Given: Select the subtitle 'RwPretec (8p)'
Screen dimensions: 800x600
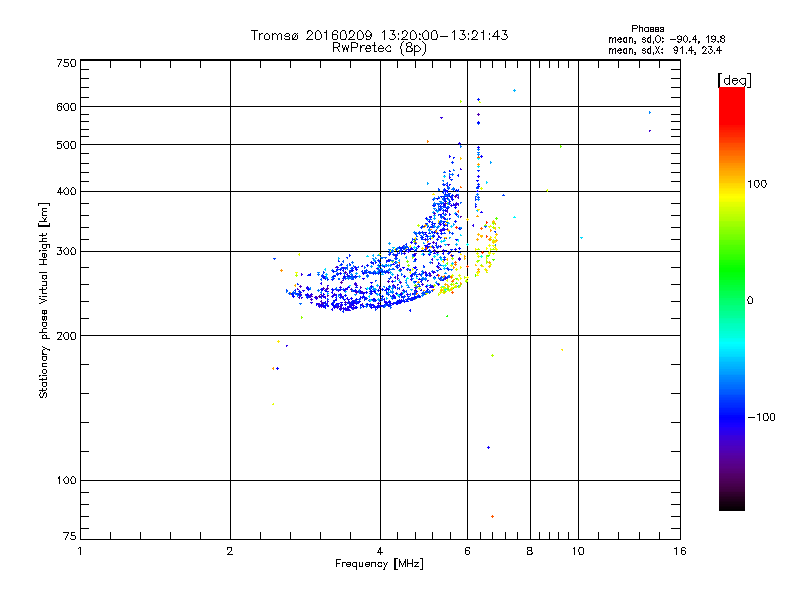Looking at the screenshot, I should point(379,48).
